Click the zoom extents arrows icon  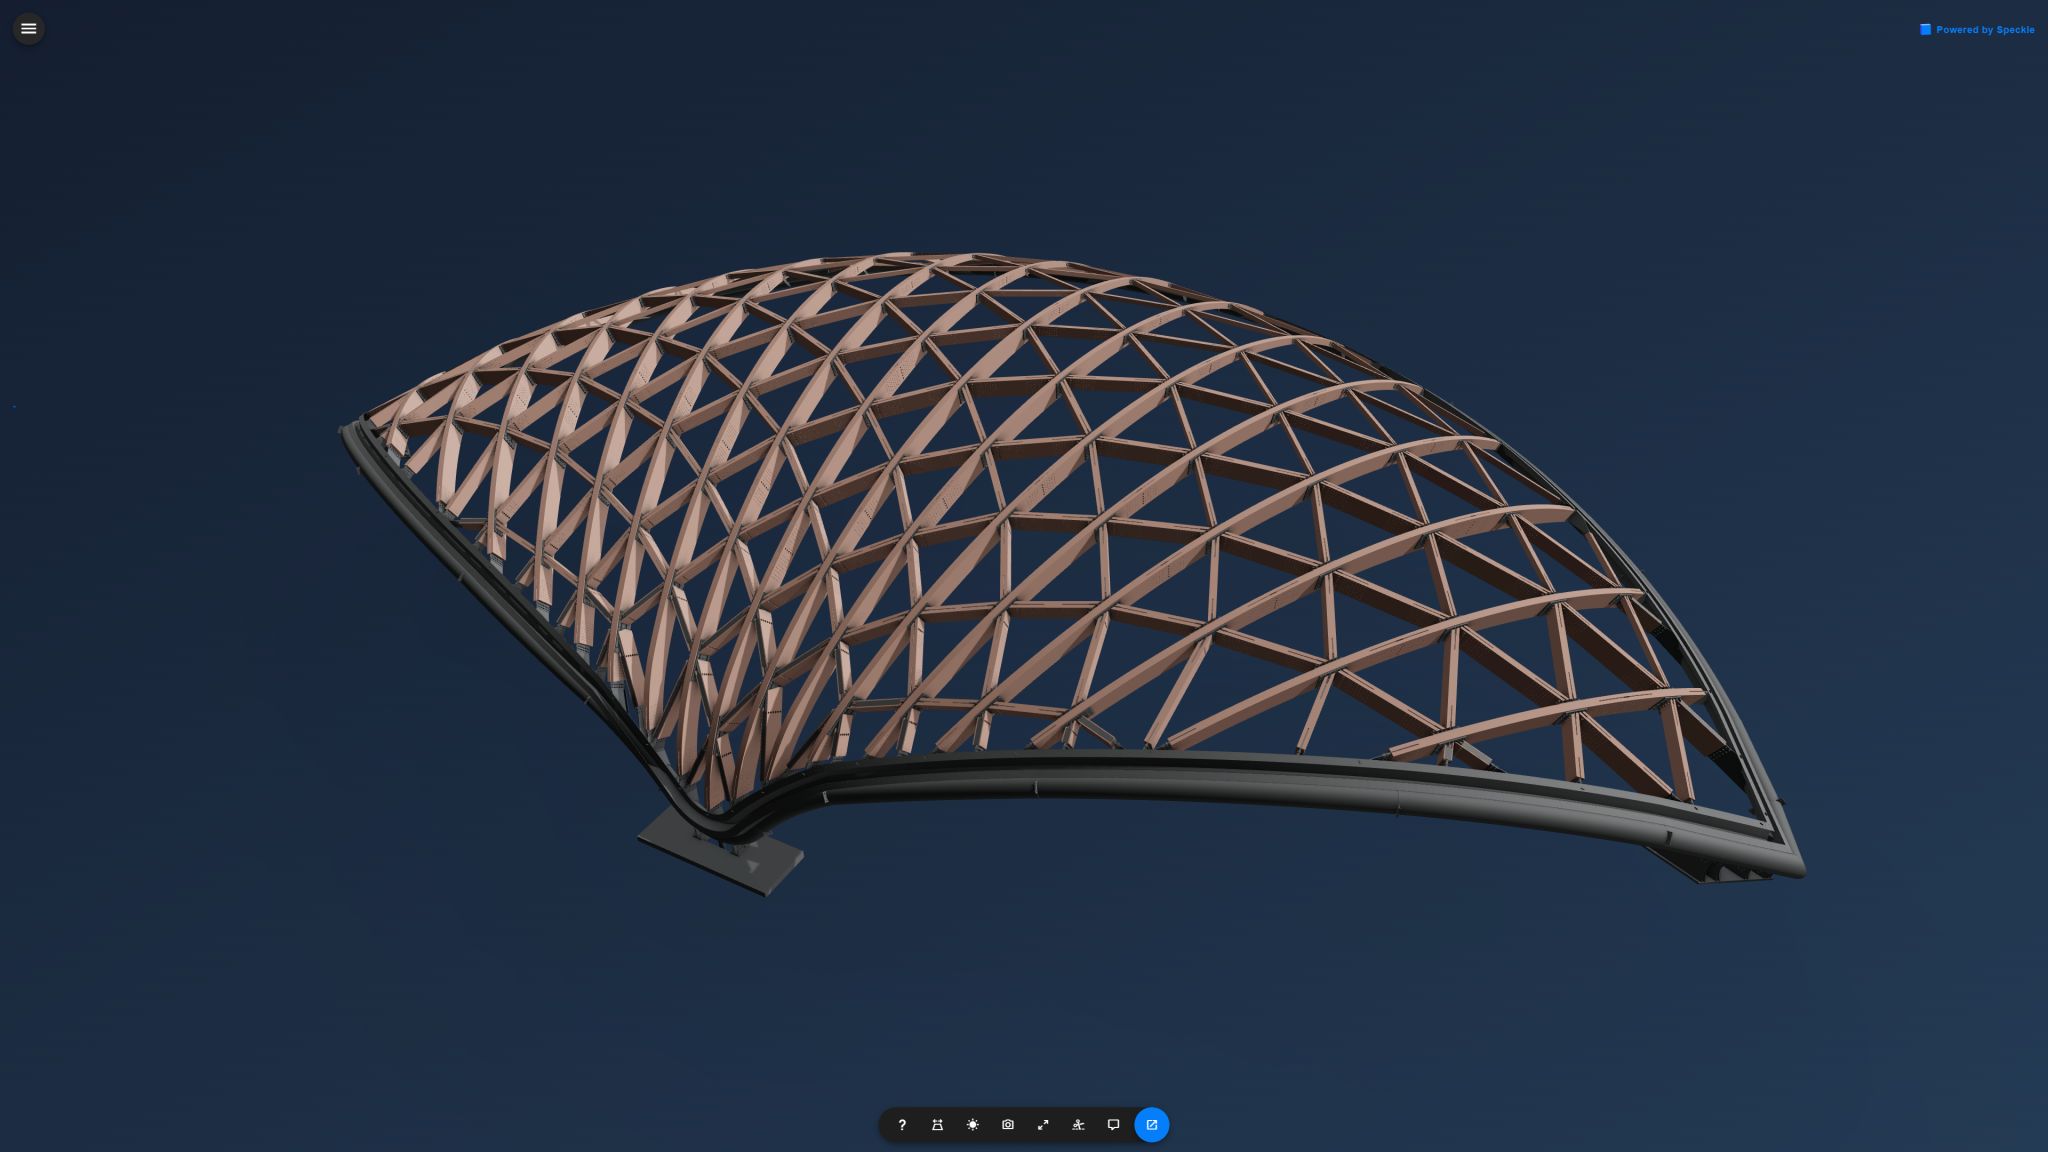[x=1043, y=1125]
